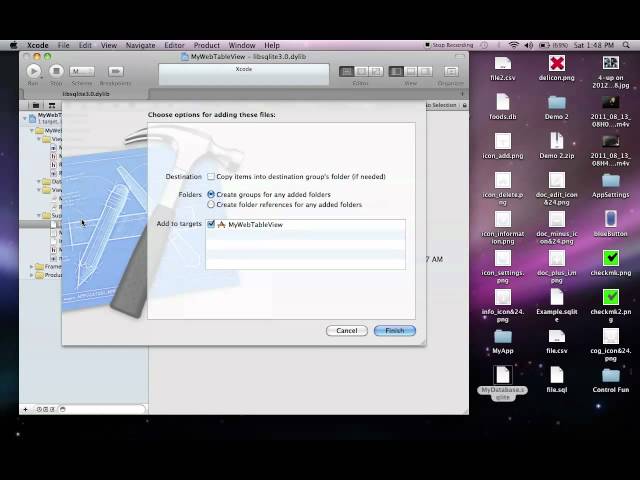The image size is (640, 480).
Task: Click the add button at navigator bottom
Action: click(x=26, y=409)
